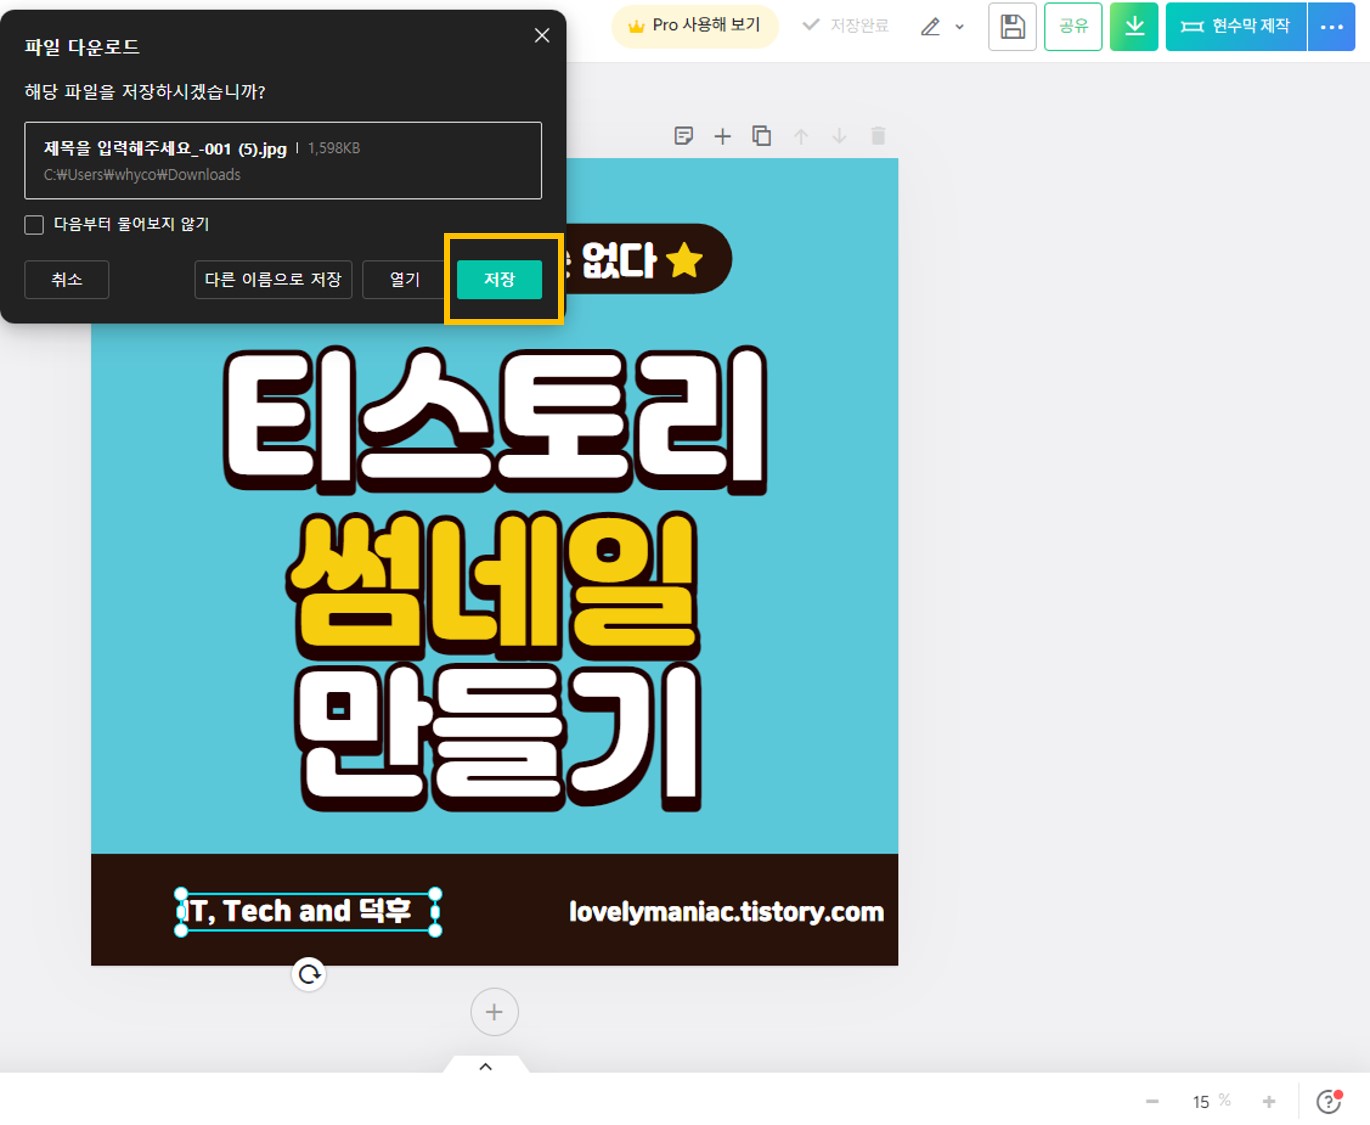Zoom out with the minus icon
Screen dimensions: 1370x1125
pyautogui.click(x=1152, y=1101)
